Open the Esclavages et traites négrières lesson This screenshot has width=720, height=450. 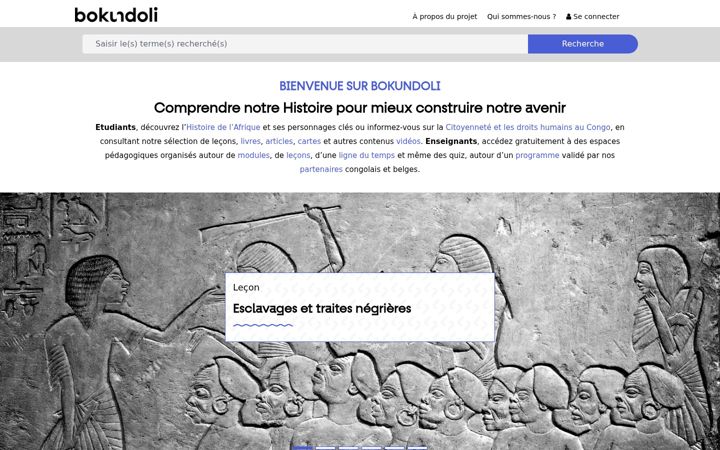(x=322, y=309)
